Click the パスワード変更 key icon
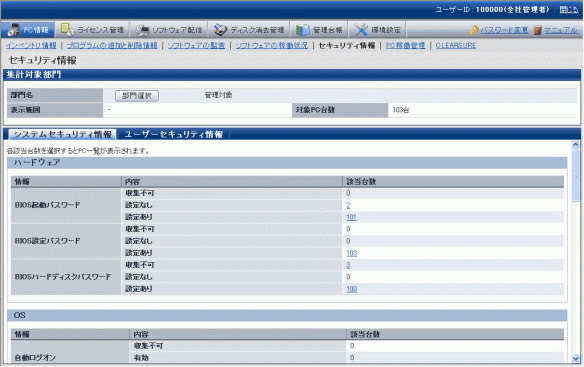584x367 pixels. click(x=474, y=30)
